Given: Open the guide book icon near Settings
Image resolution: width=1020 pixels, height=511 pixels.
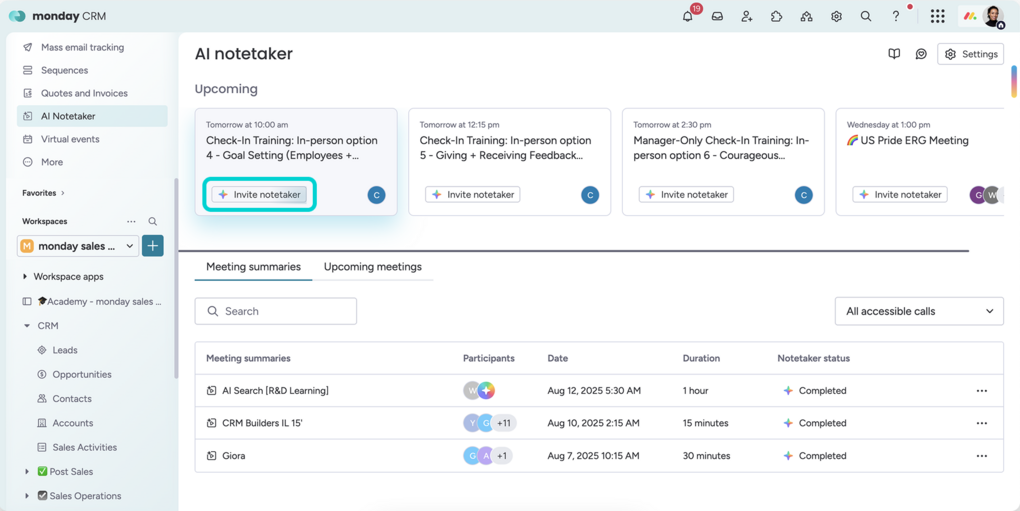Looking at the screenshot, I should coord(894,54).
